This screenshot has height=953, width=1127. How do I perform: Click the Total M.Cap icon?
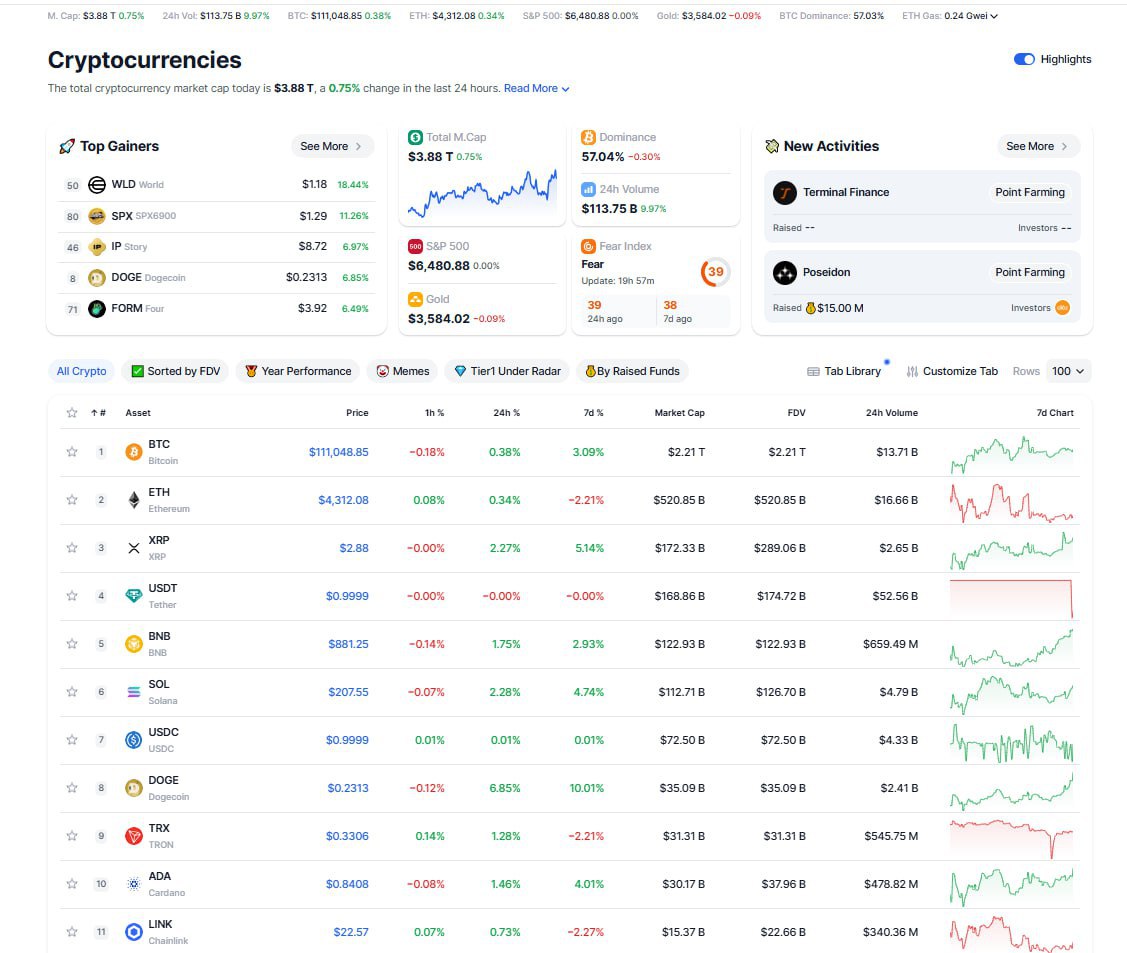[x=415, y=137]
